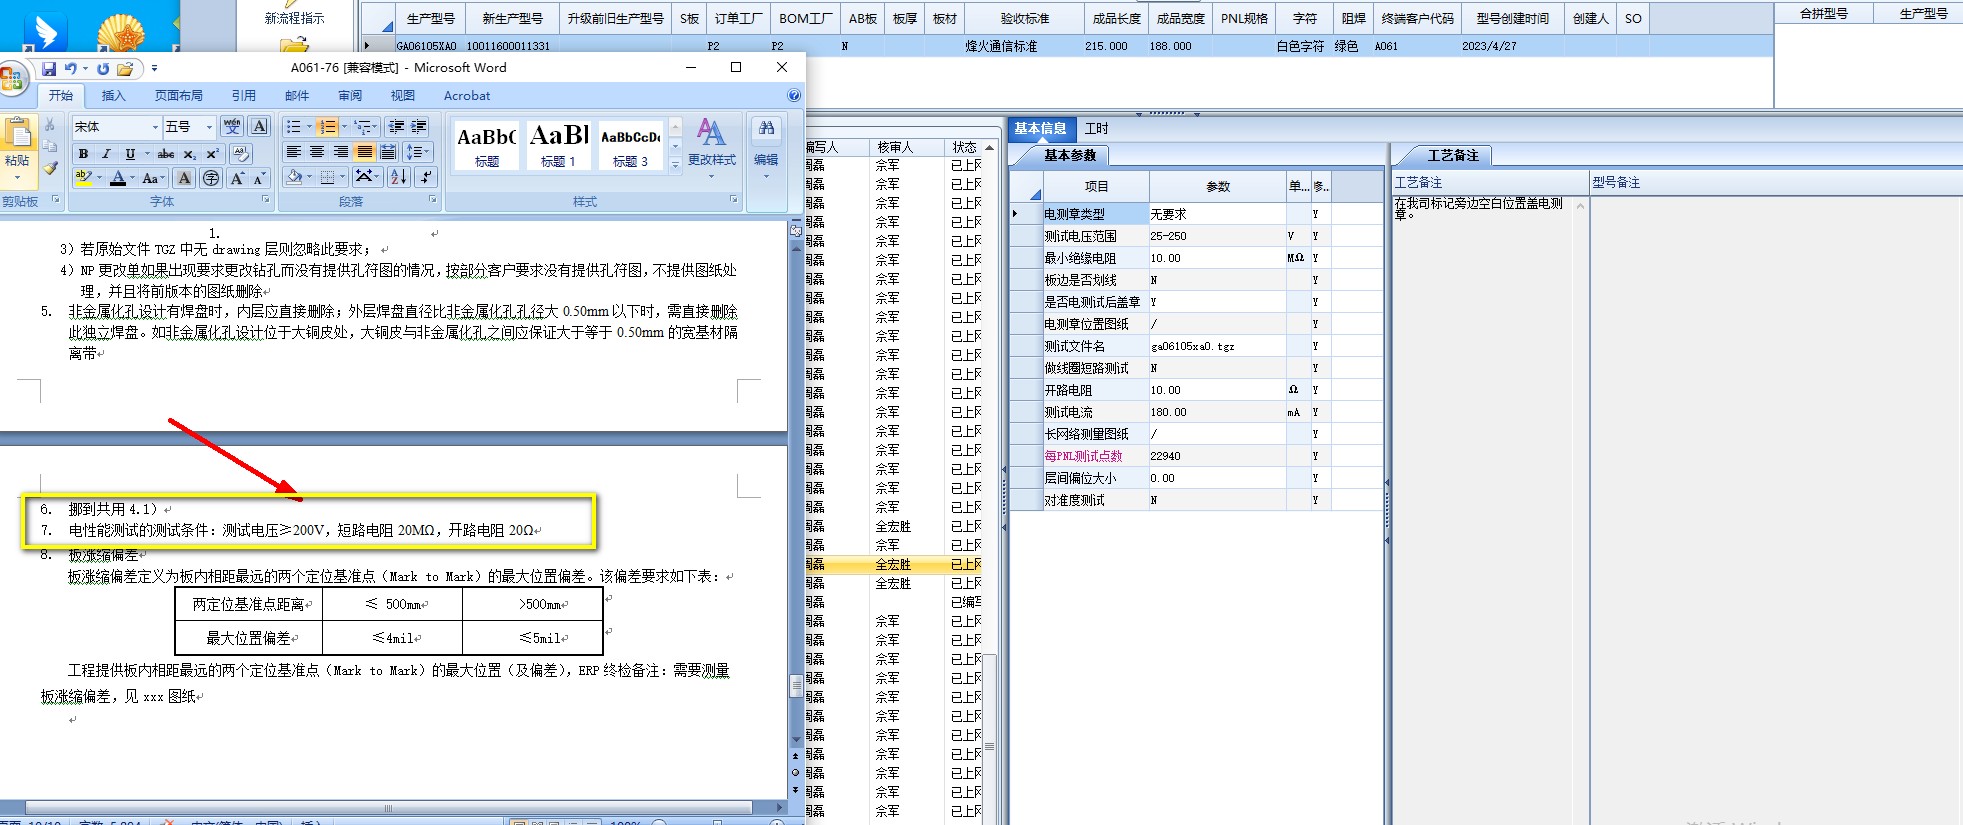Click the Redo icon in quick access toolbar
Viewport: 1963px width, 825px height.
click(x=102, y=69)
